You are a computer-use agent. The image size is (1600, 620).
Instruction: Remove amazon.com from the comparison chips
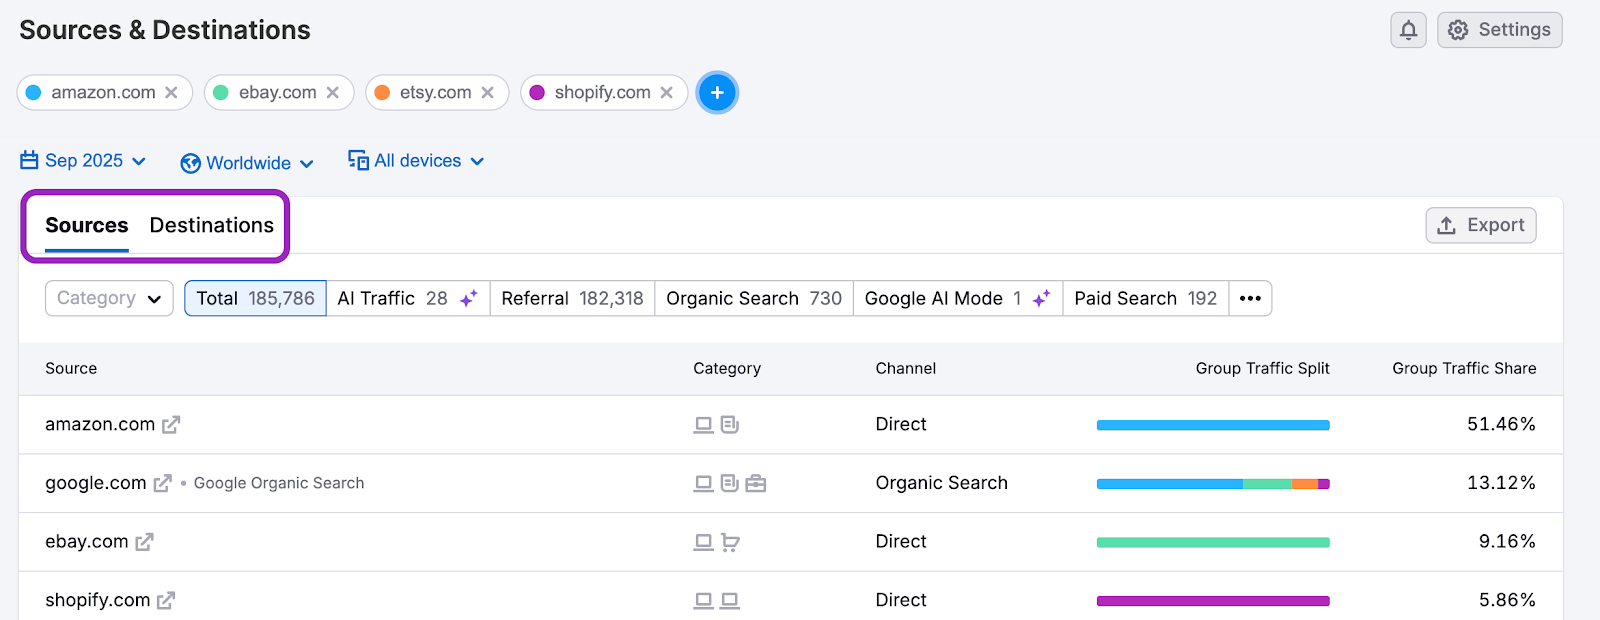pos(172,92)
